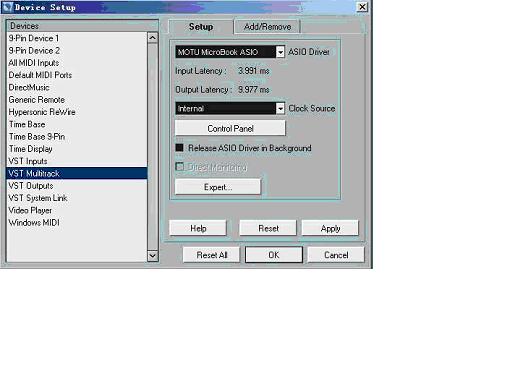Switch to the Setup tab
The width and height of the screenshot is (512, 384).
[201, 27]
